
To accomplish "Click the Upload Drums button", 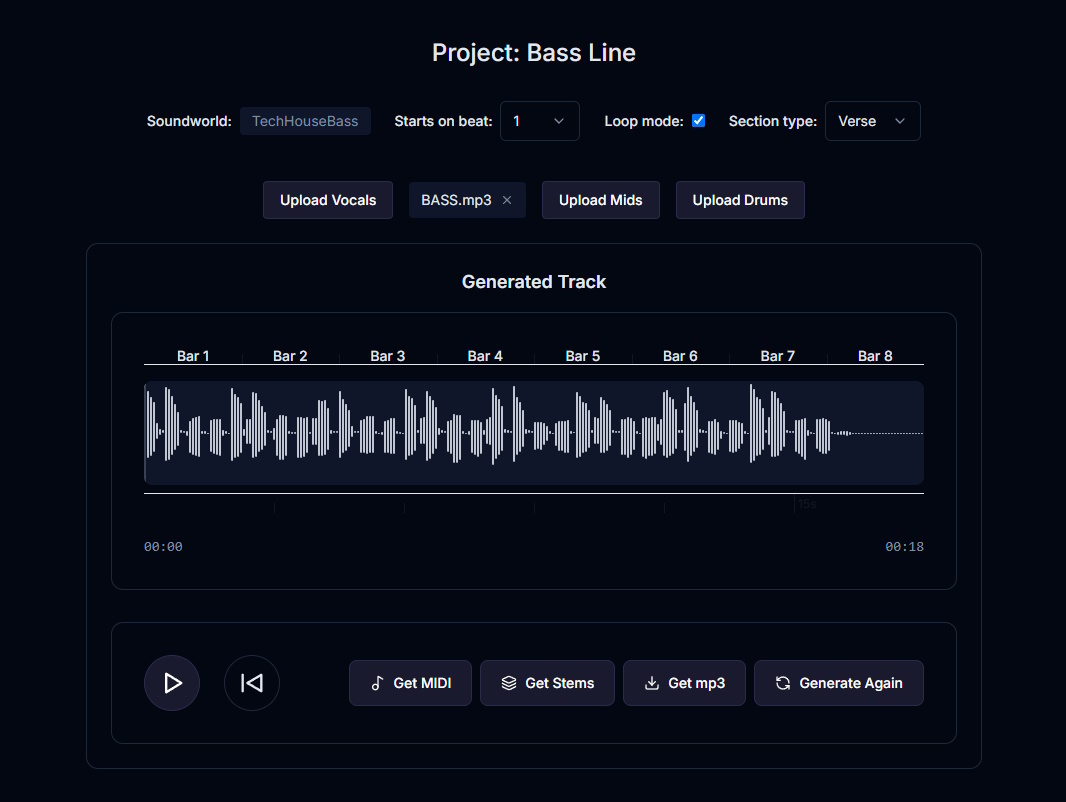I will (x=740, y=199).
